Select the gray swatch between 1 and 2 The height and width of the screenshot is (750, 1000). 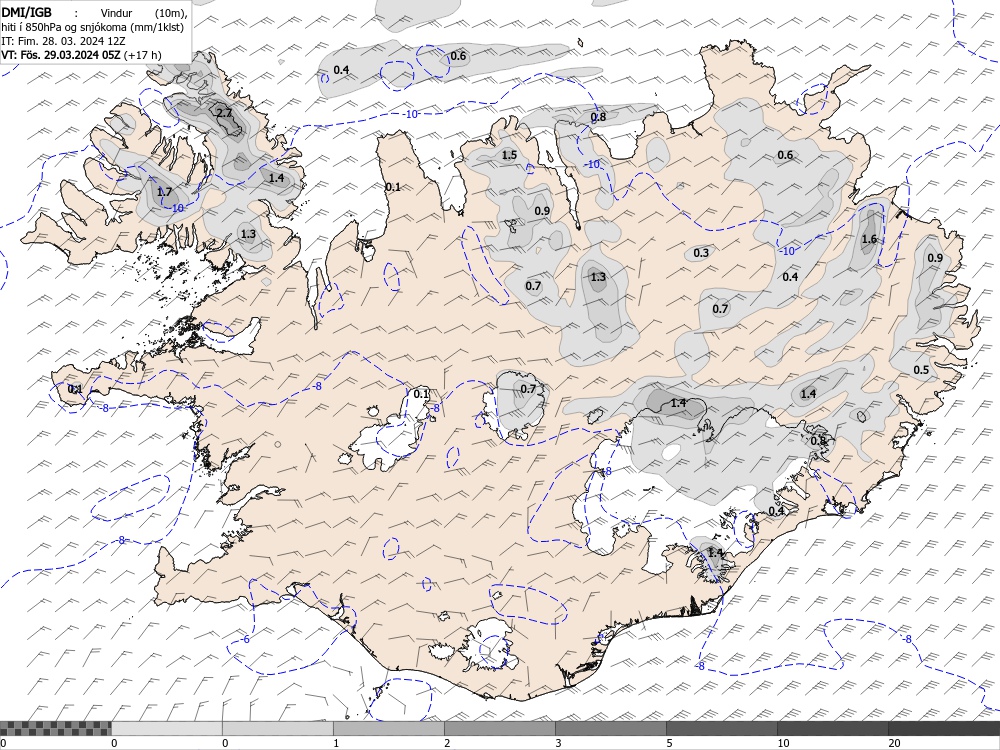[388, 728]
